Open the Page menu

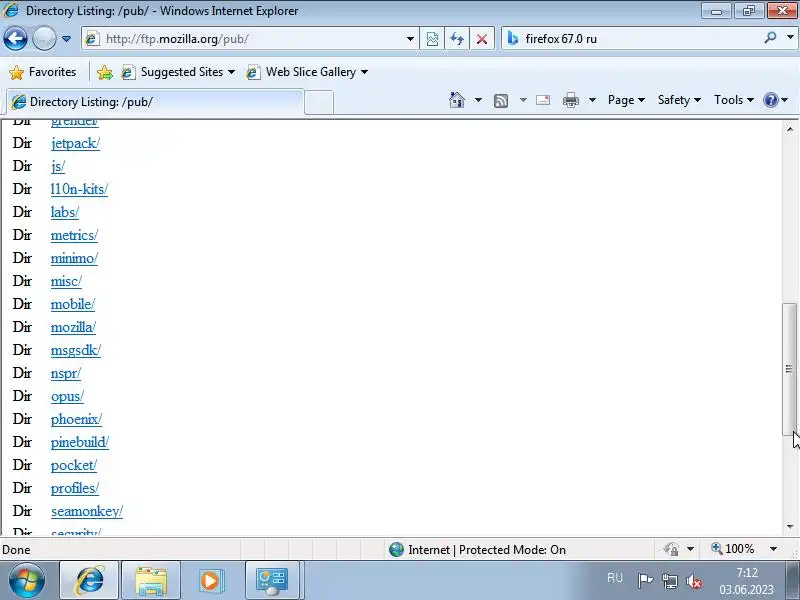click(626, 100)
